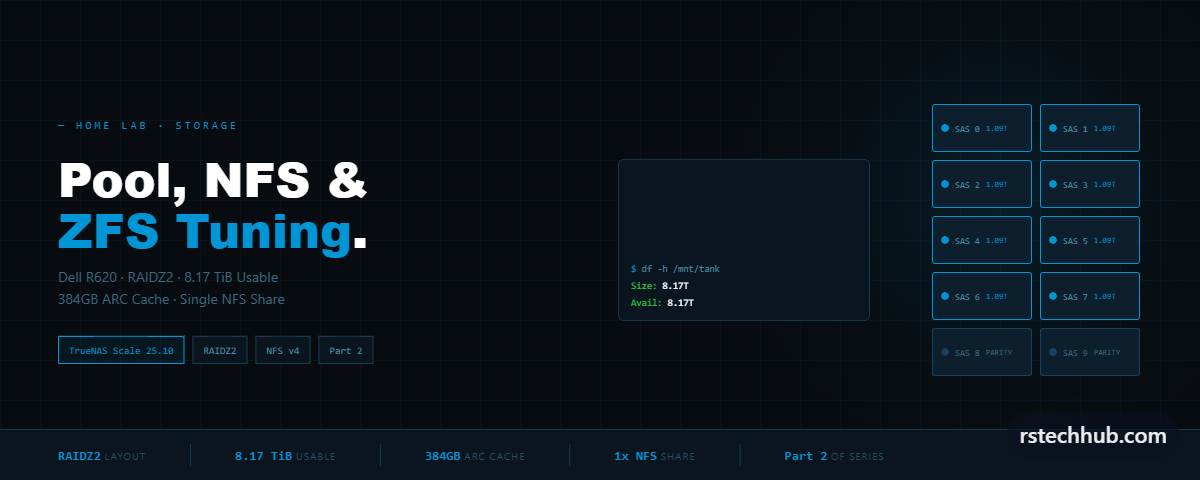Click 'Dell R620 · RAIDZ2 · 8.17 TiB Usable' line
1200x480 pixels.
[168, 277]
